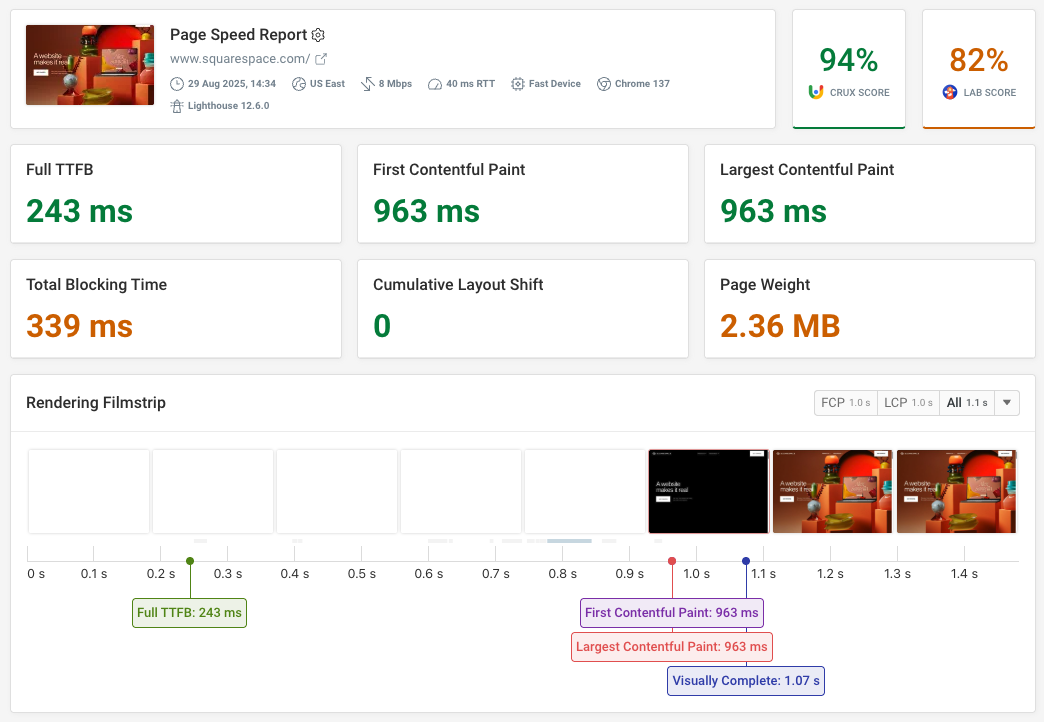Click the Lighthouse logo under 82%
Screen dimensions: 1044x722
[x=949, y=92]
